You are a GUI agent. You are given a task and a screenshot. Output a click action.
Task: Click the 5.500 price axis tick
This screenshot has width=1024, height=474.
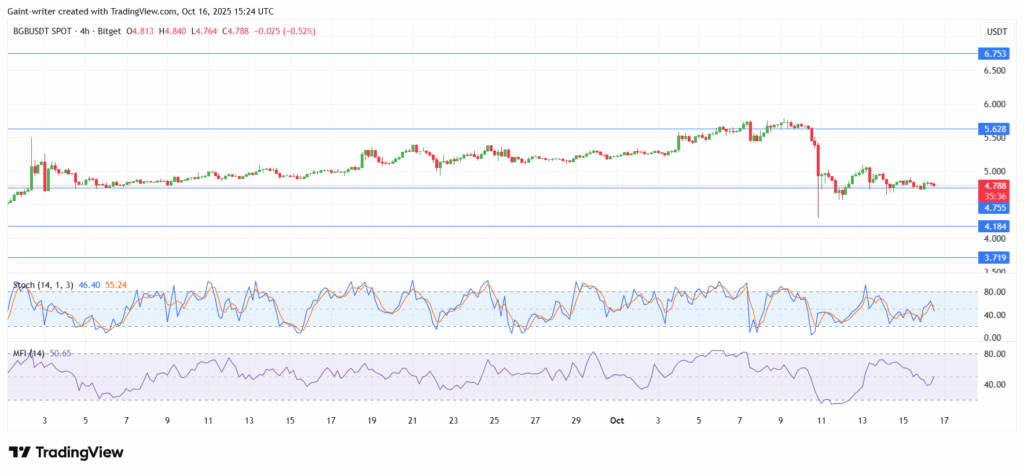point(995,138)
